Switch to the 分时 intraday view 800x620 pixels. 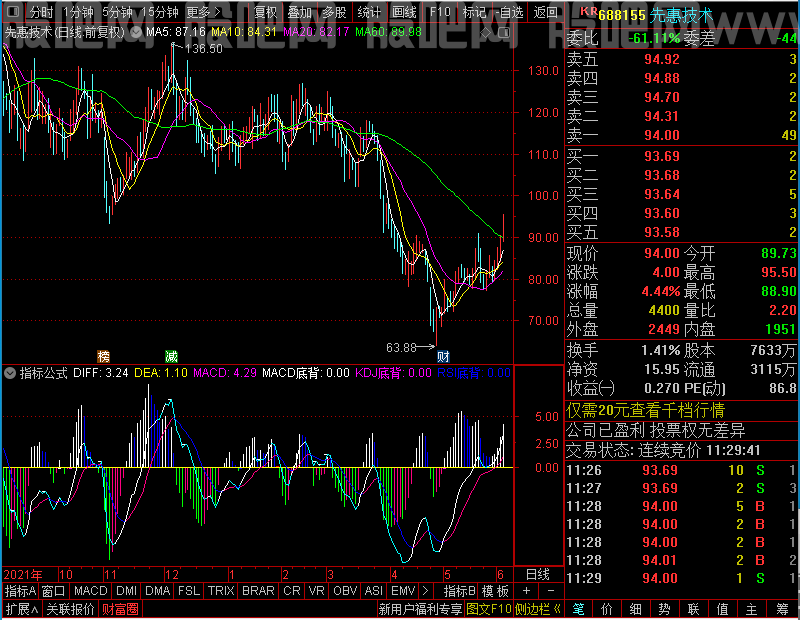(41, 12)
